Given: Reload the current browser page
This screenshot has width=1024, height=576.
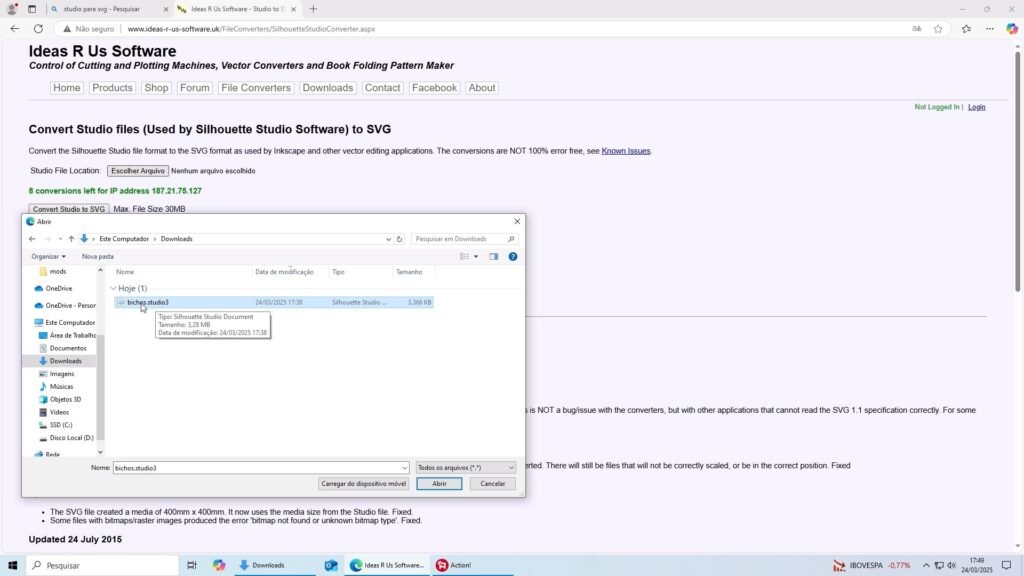Looking at the screenshot, I should (x=39, y=29).
